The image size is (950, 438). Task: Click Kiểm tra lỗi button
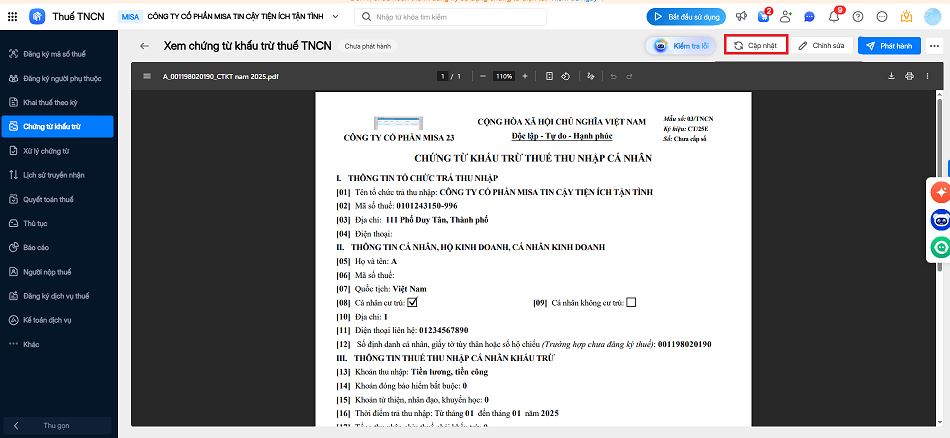pos(681,45)
